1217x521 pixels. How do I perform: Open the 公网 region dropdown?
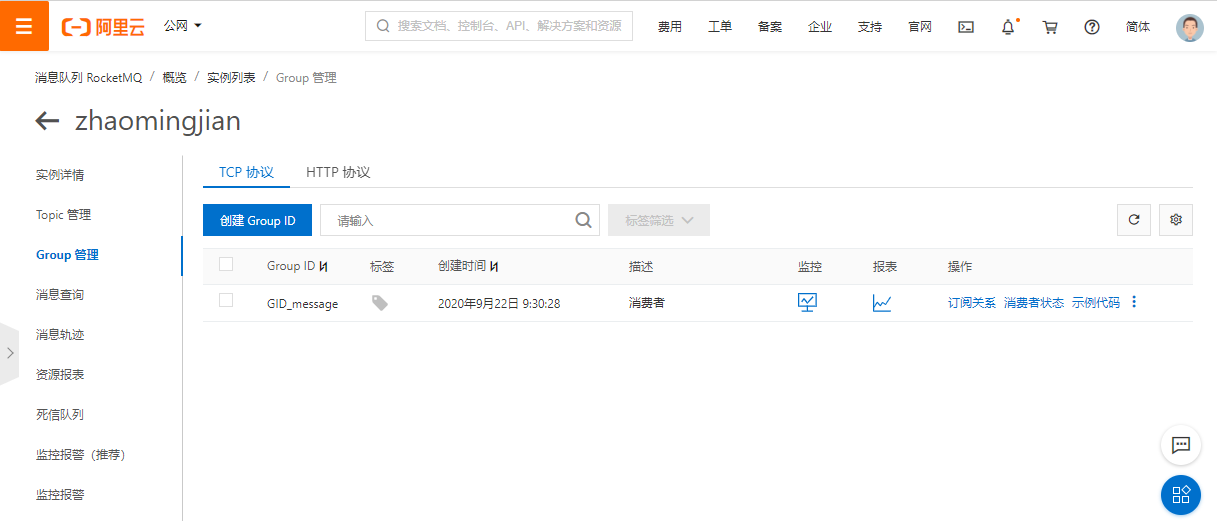(182, 25)
